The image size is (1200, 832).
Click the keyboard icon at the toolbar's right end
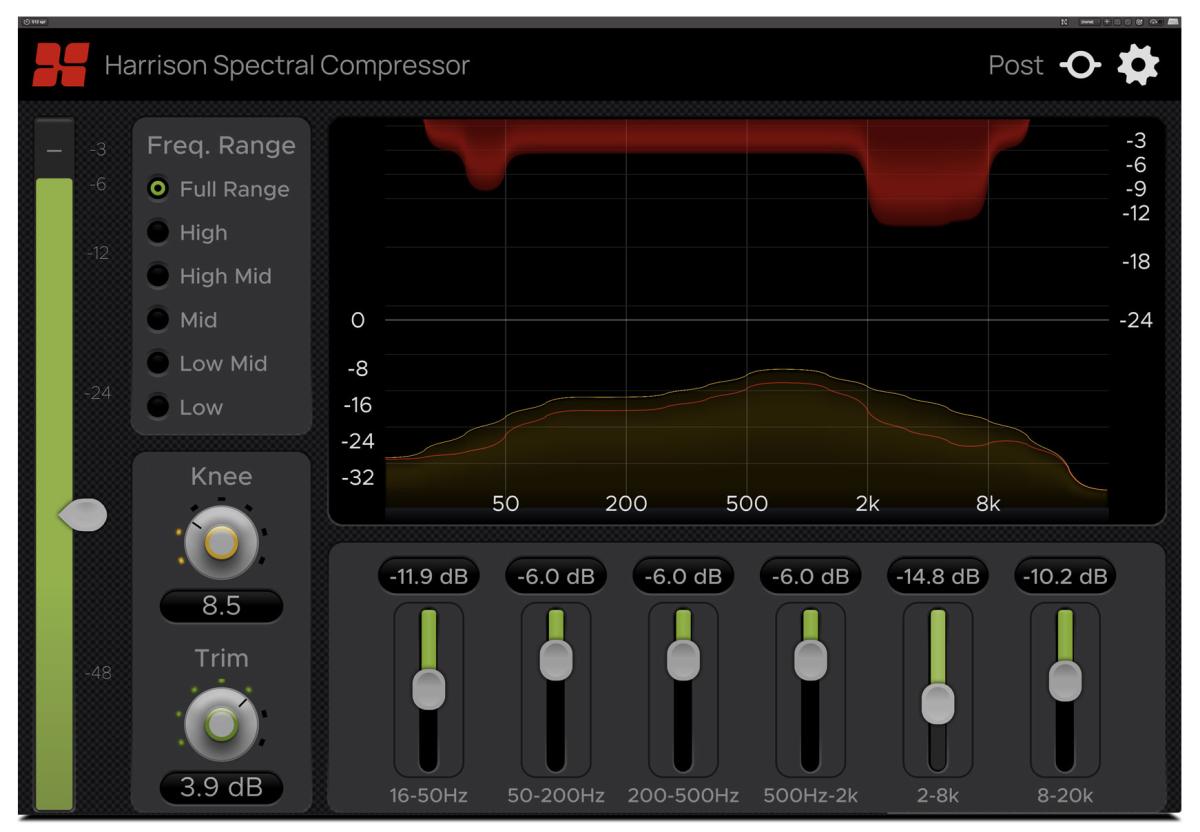coord(1173,19)
